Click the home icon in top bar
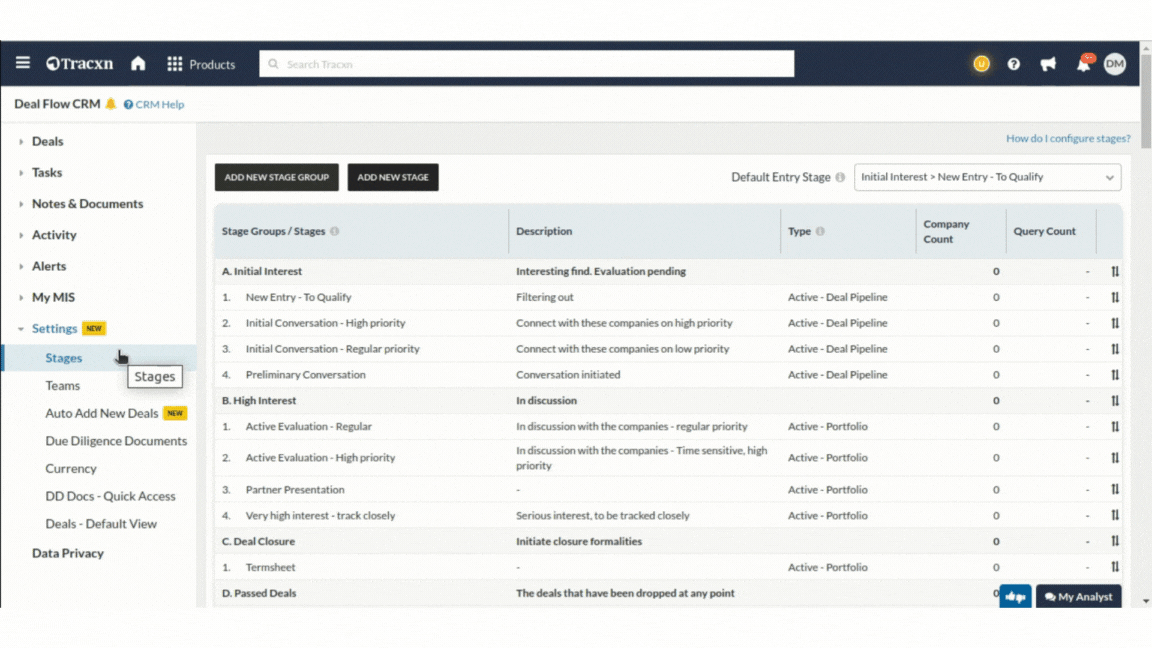The width and height of the screenshot is (1152, 648). point(138,64)
